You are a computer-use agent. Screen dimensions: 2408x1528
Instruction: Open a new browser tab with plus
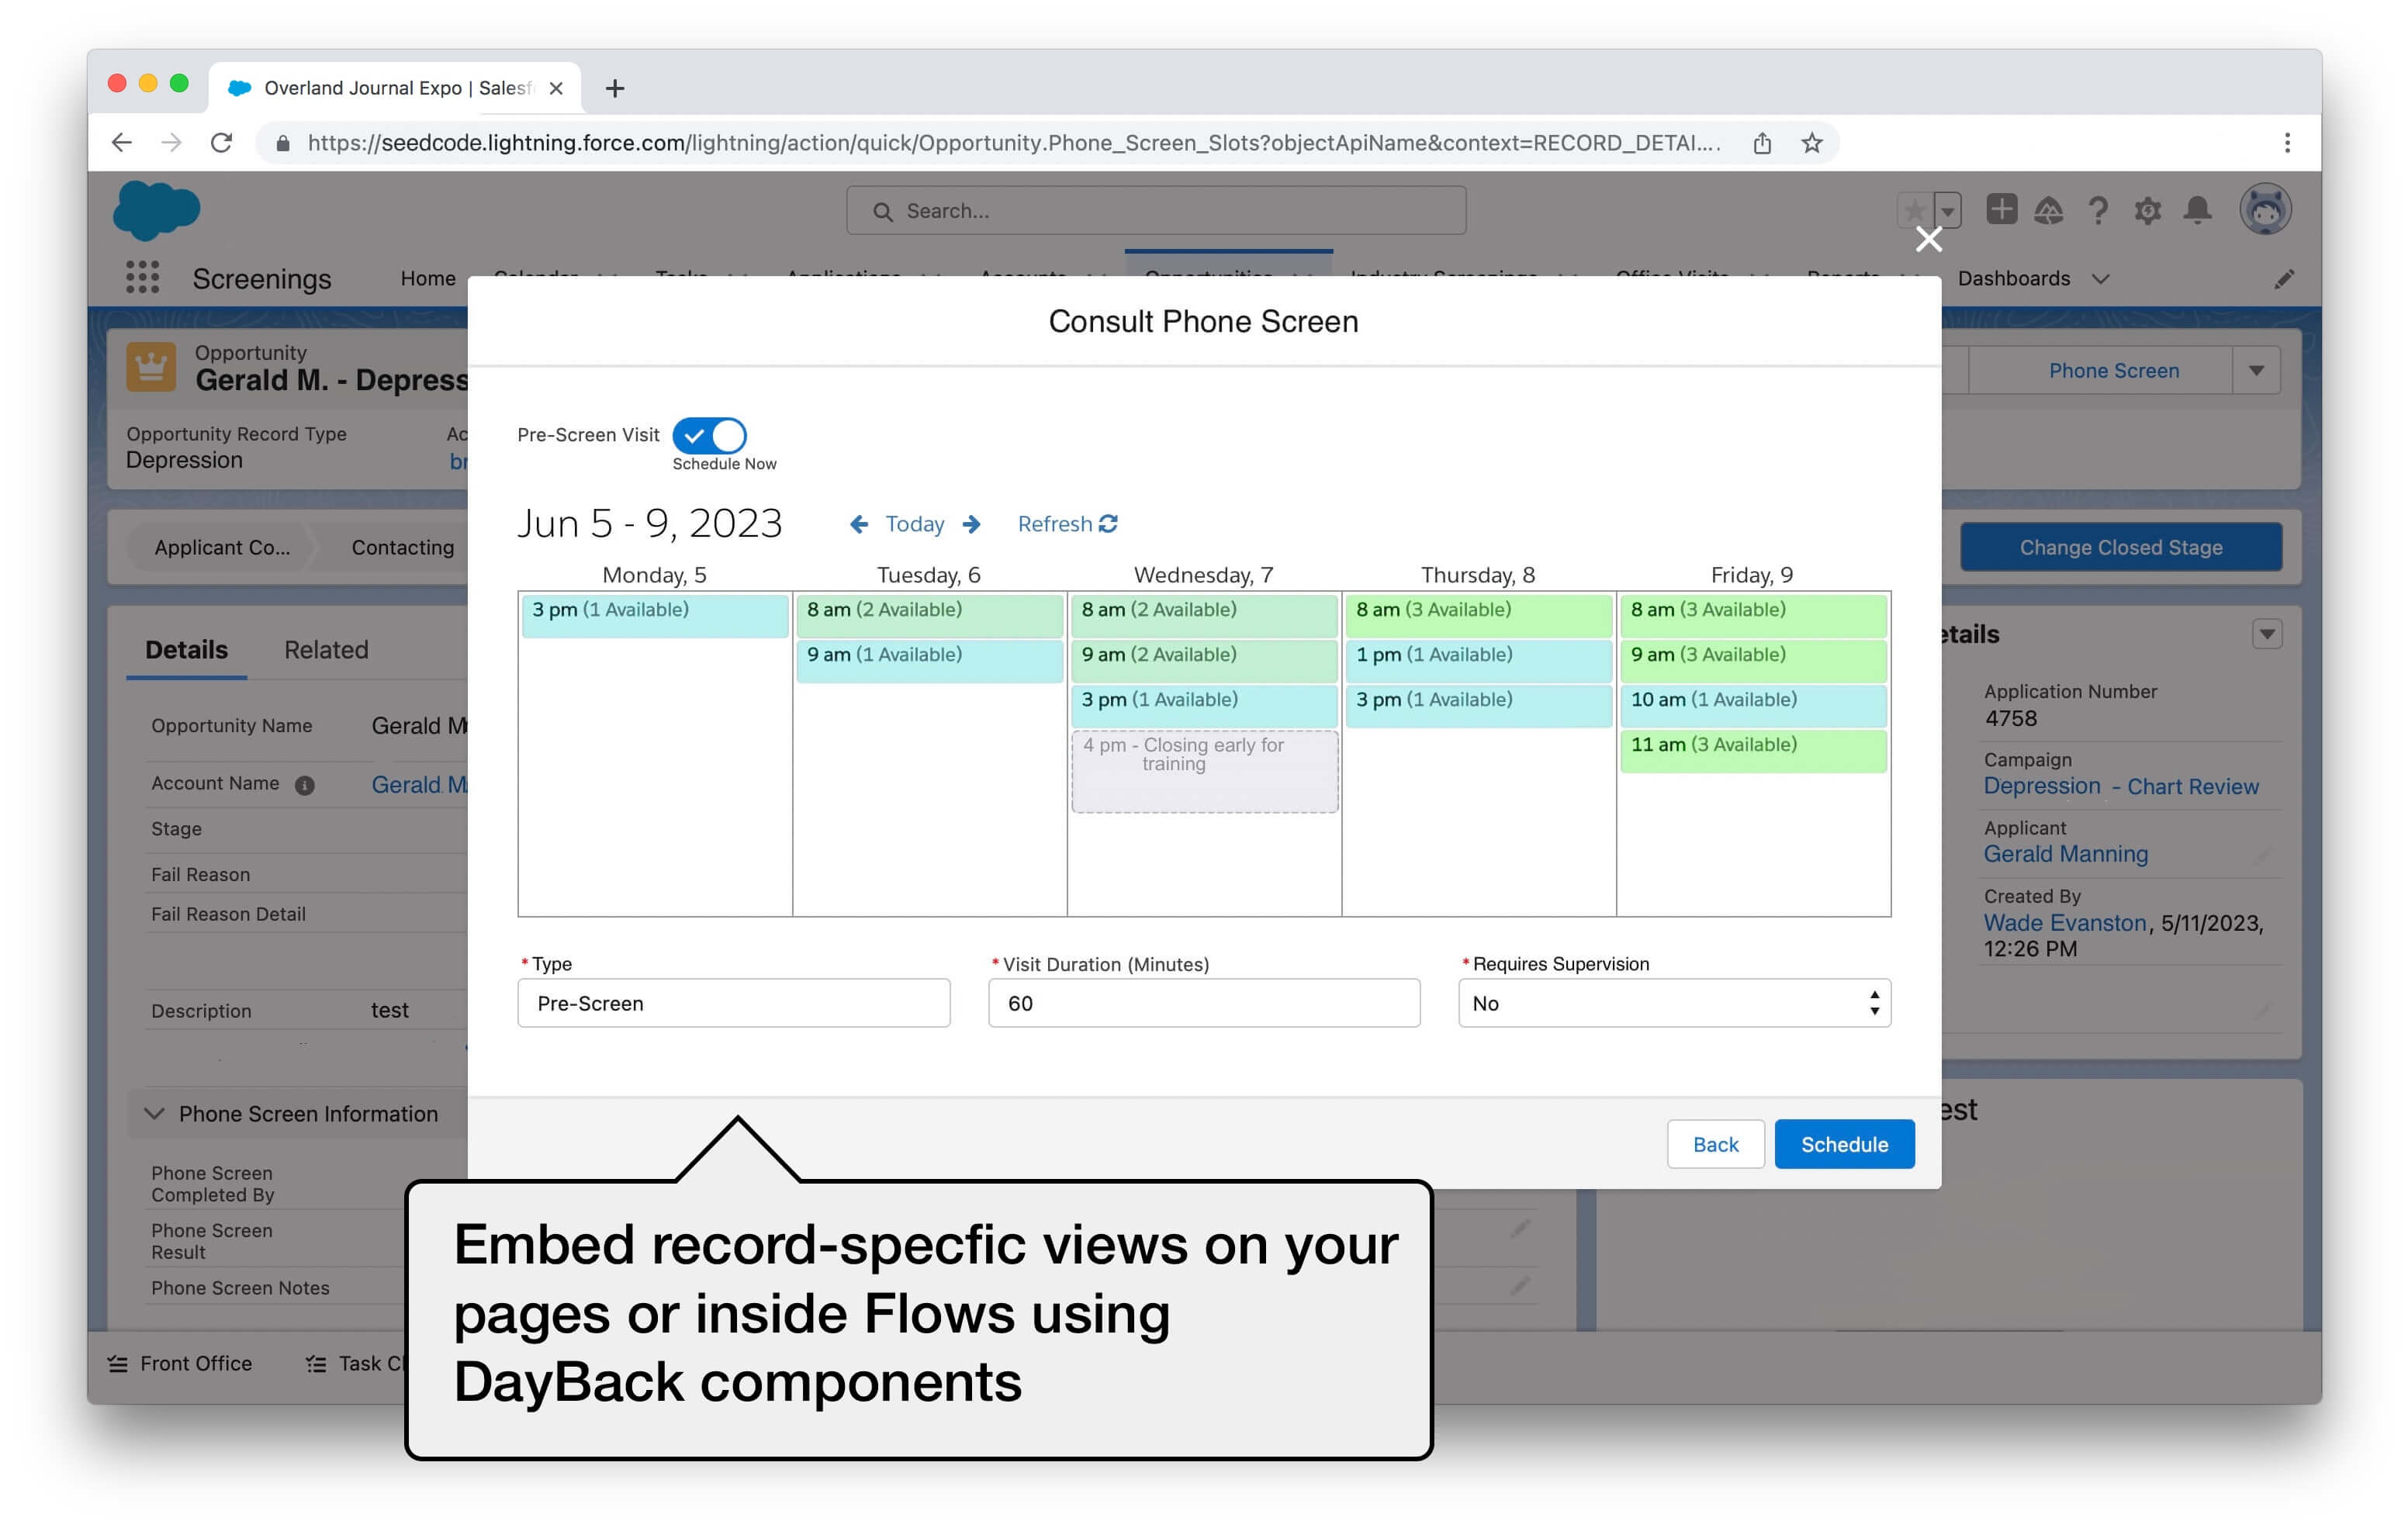615,88
